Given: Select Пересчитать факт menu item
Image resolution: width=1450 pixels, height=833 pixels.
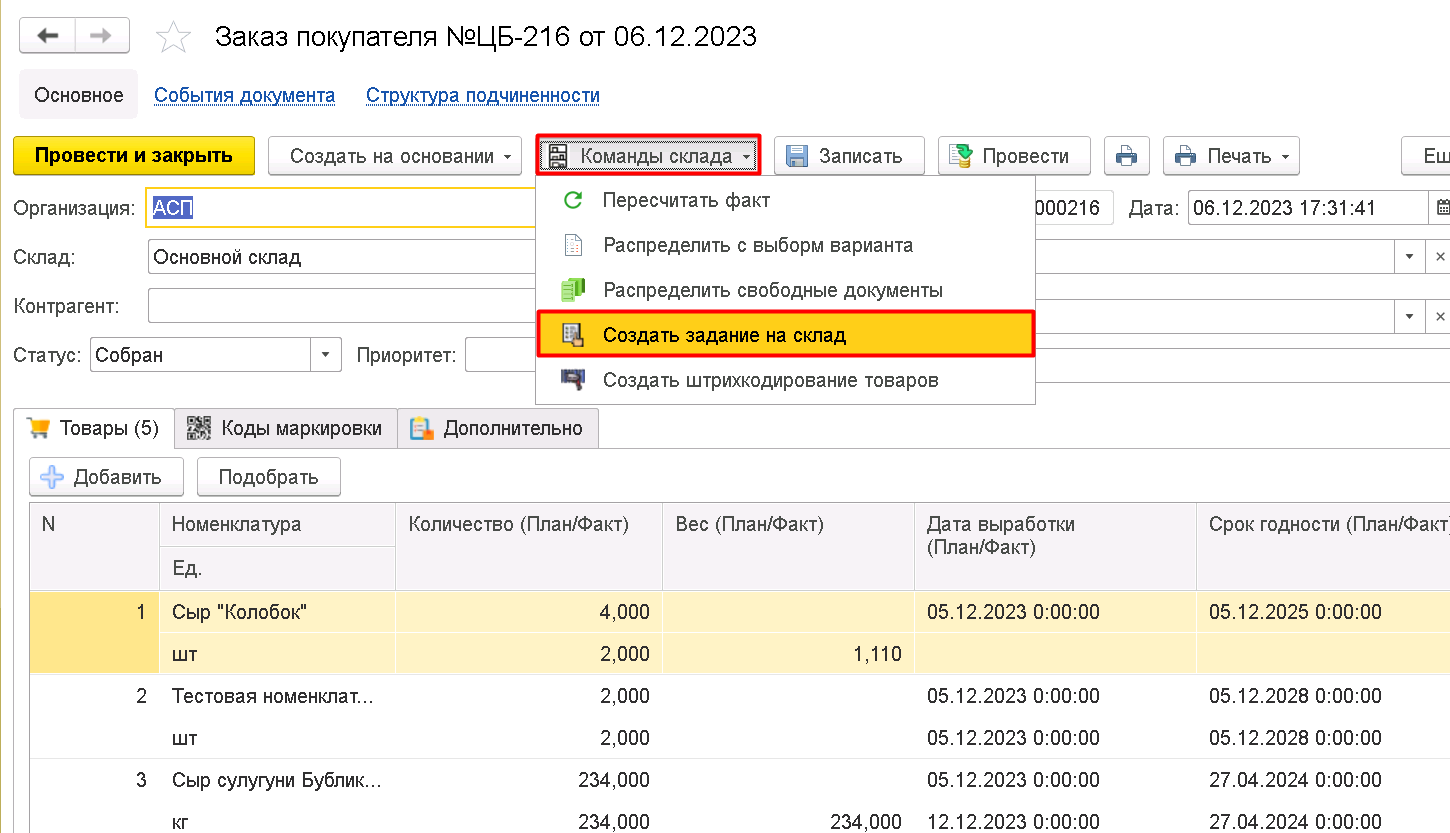Looking at the screenshot, I should [x=686, y=200].
